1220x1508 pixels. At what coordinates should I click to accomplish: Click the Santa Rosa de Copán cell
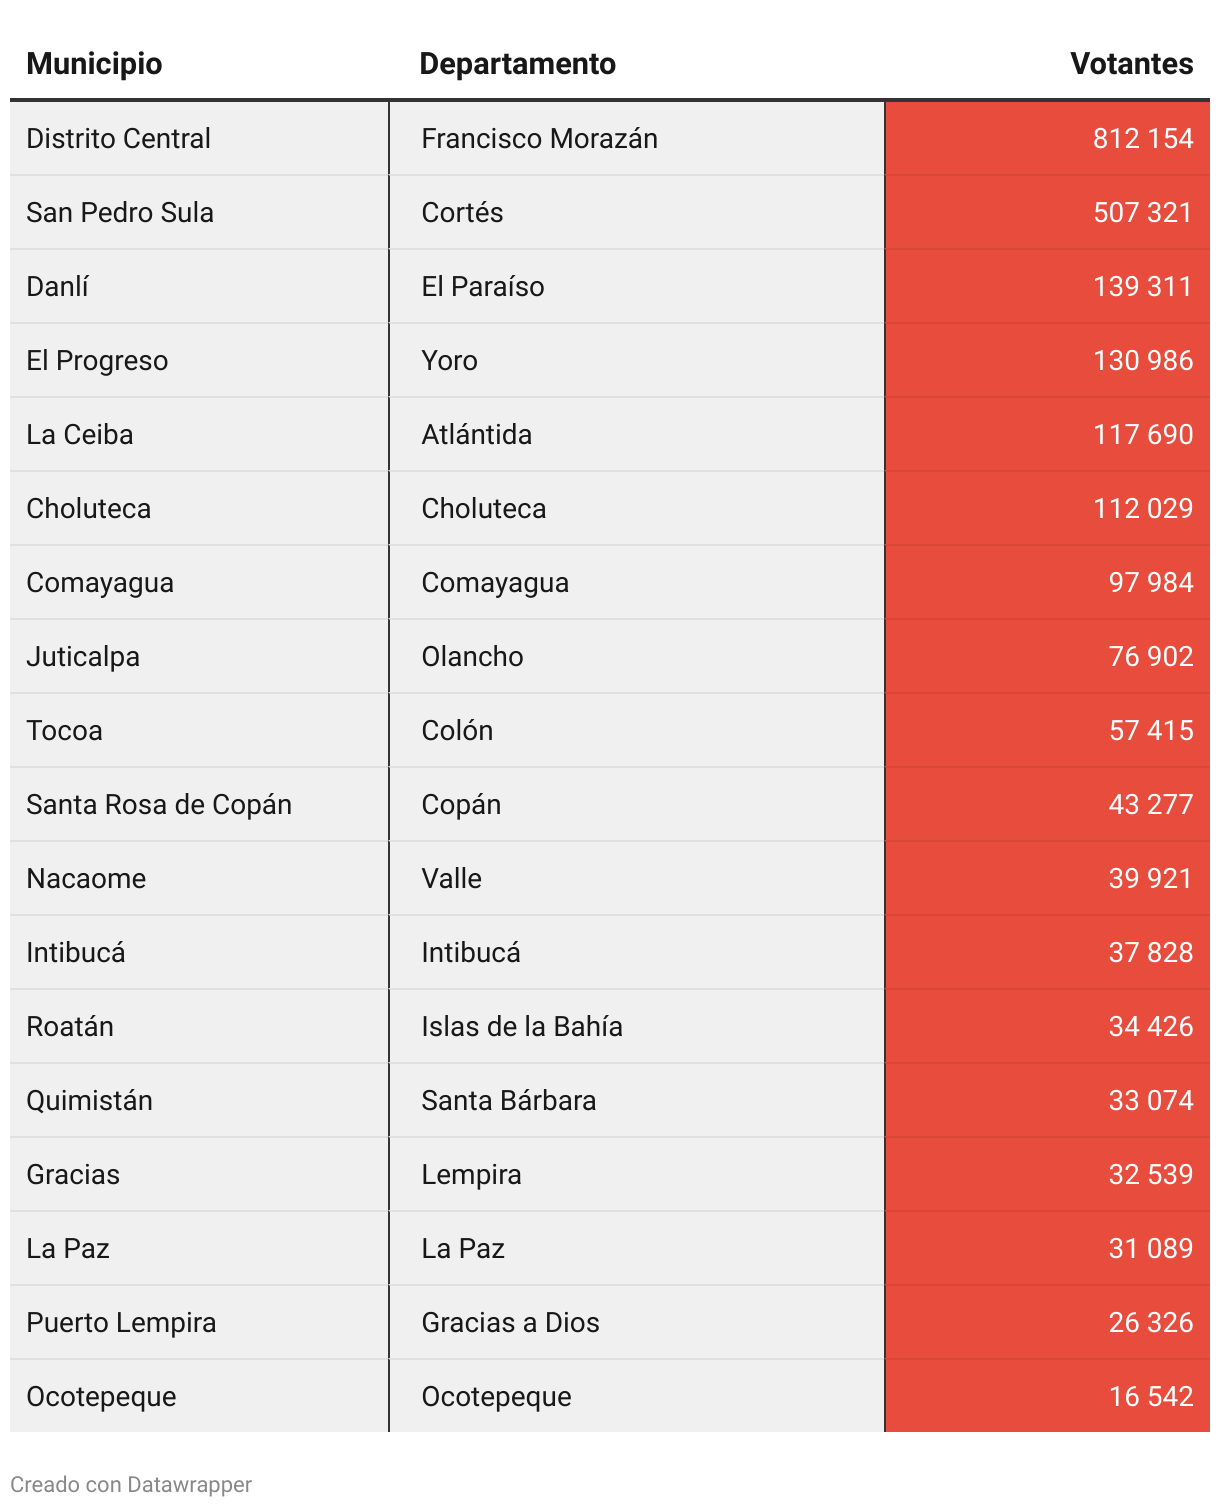click(159, 804)
